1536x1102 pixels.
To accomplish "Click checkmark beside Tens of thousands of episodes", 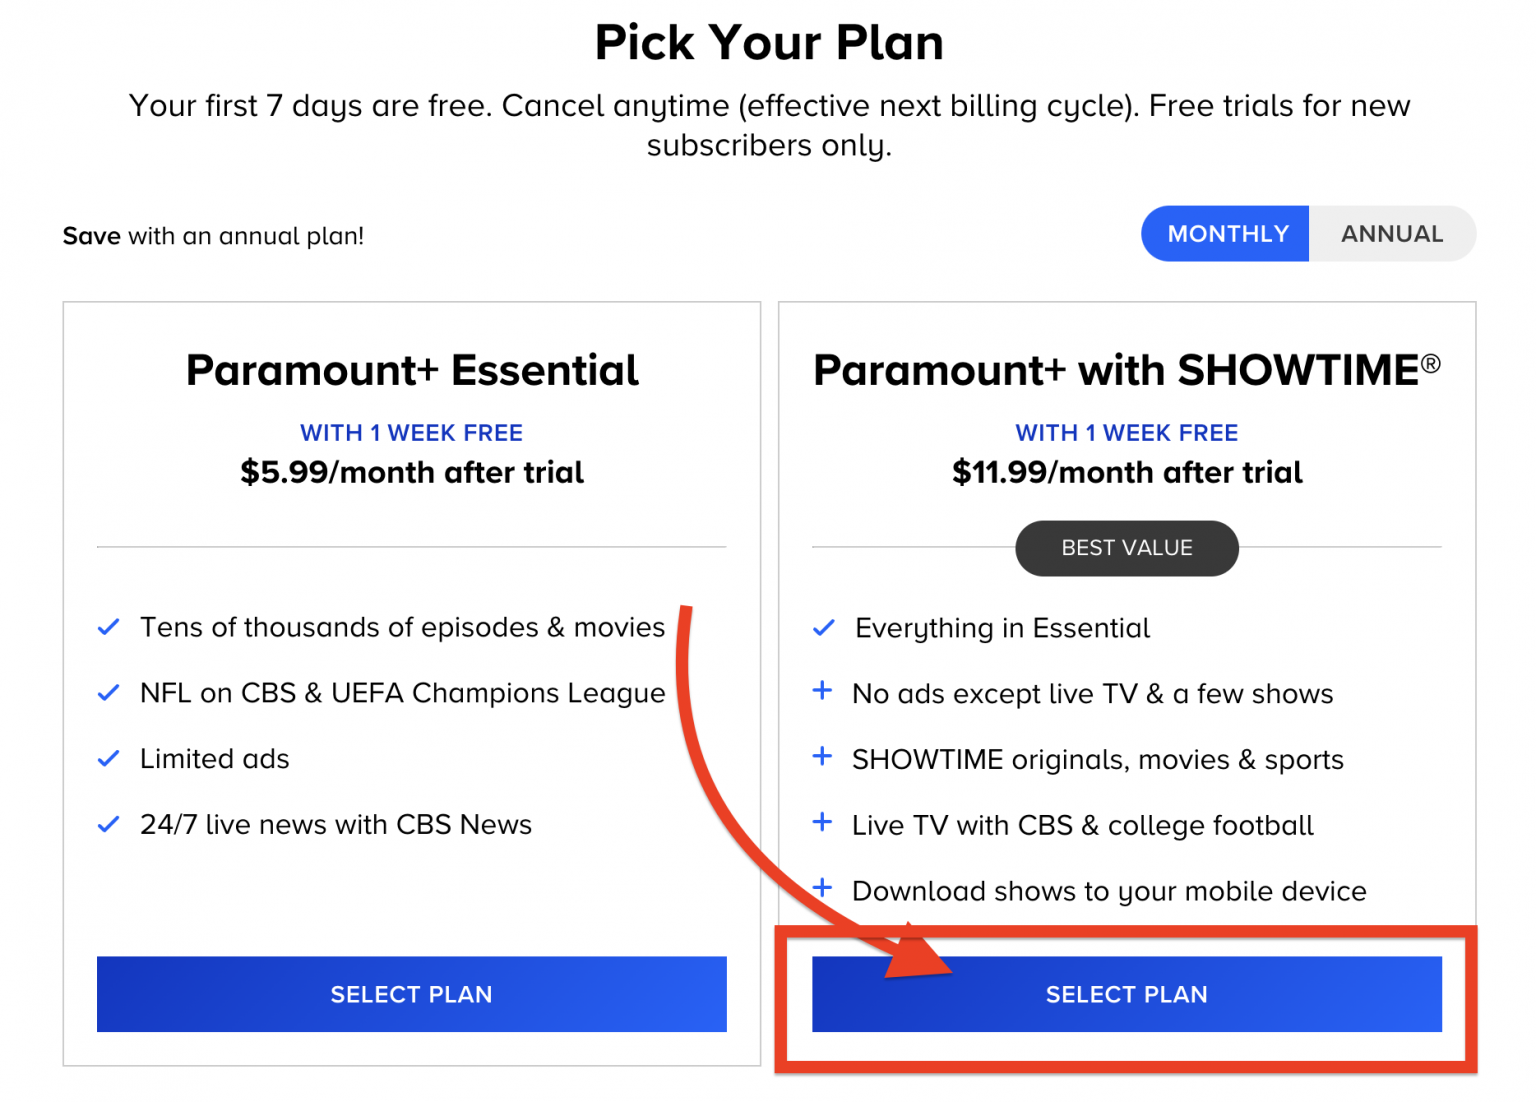I will click(108, 628).
